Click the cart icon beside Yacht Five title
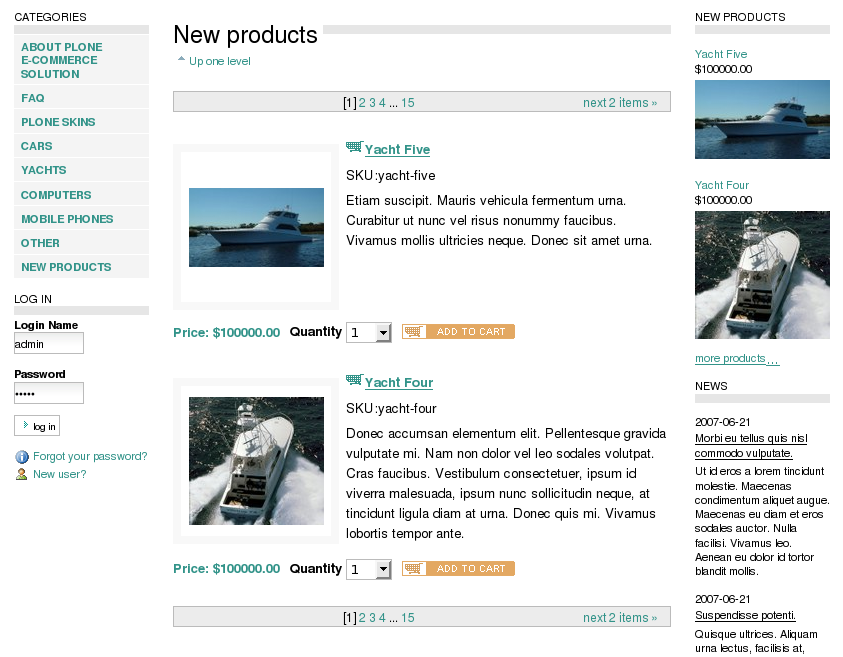Screen dimensions: 843x657 pos(355,147)
